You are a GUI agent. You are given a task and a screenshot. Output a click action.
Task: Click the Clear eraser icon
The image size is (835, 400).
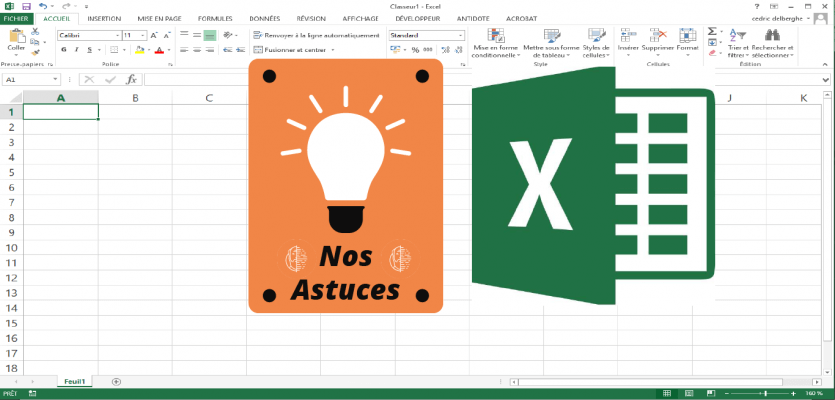[712, 53]
